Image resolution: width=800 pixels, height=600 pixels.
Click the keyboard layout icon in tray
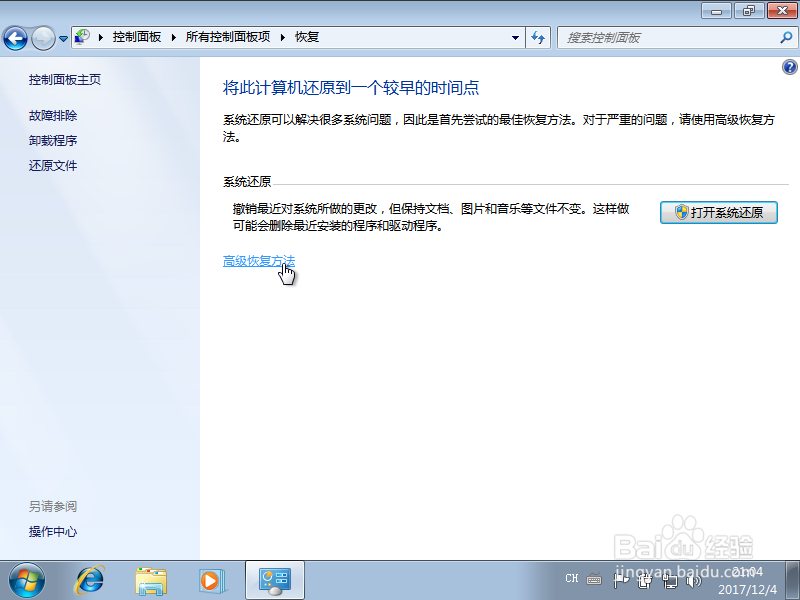pos(595,580)
